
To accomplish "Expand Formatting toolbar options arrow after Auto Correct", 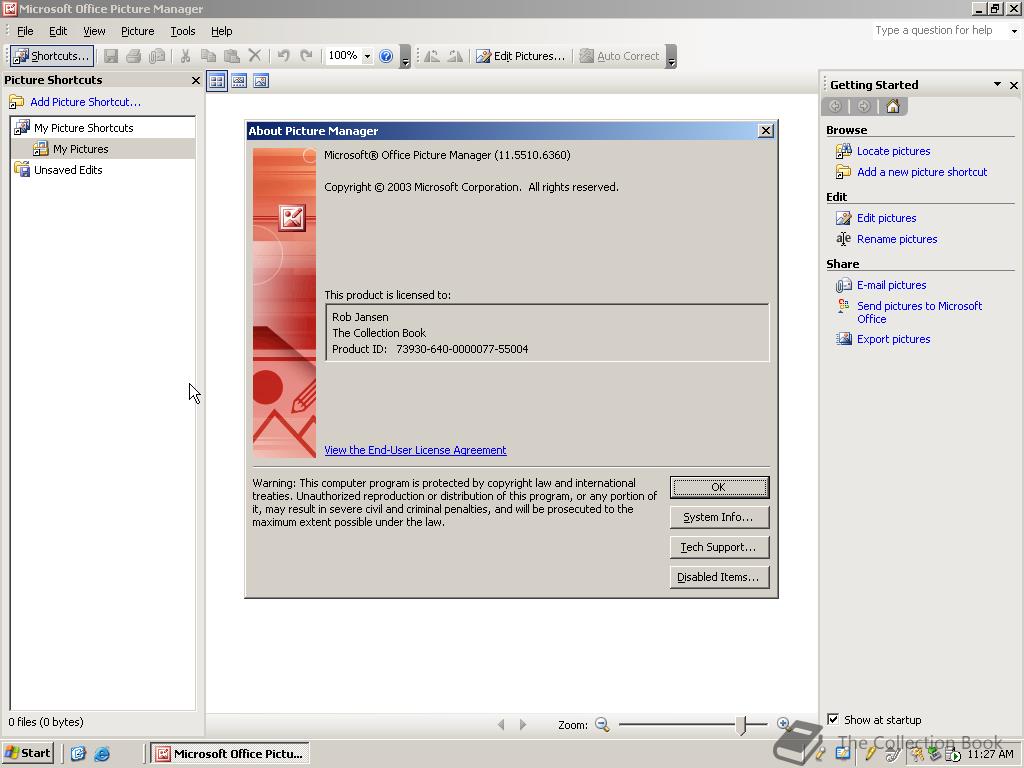I will click(x=671, y=57).
